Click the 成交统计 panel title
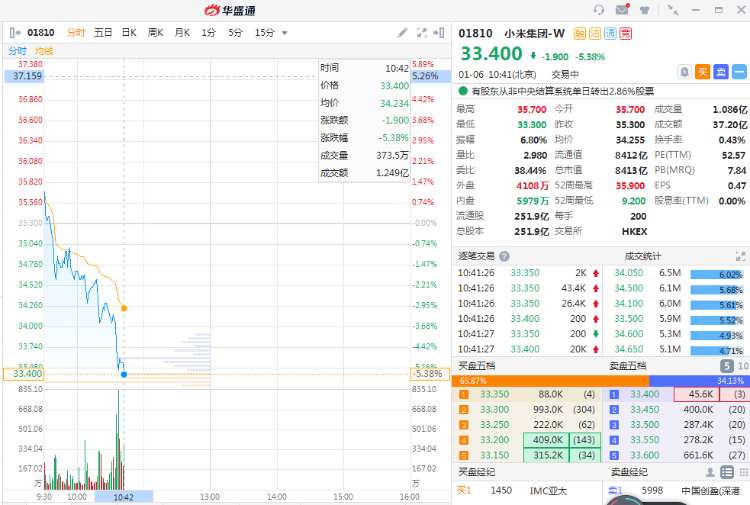The width and height of the screenshot is (750, 505). coord(643,256)
